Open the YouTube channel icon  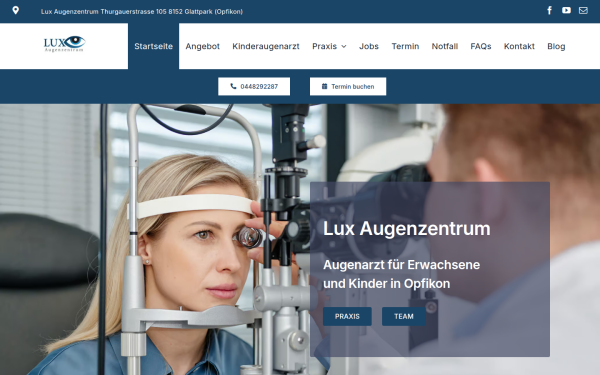click(566, 10)
